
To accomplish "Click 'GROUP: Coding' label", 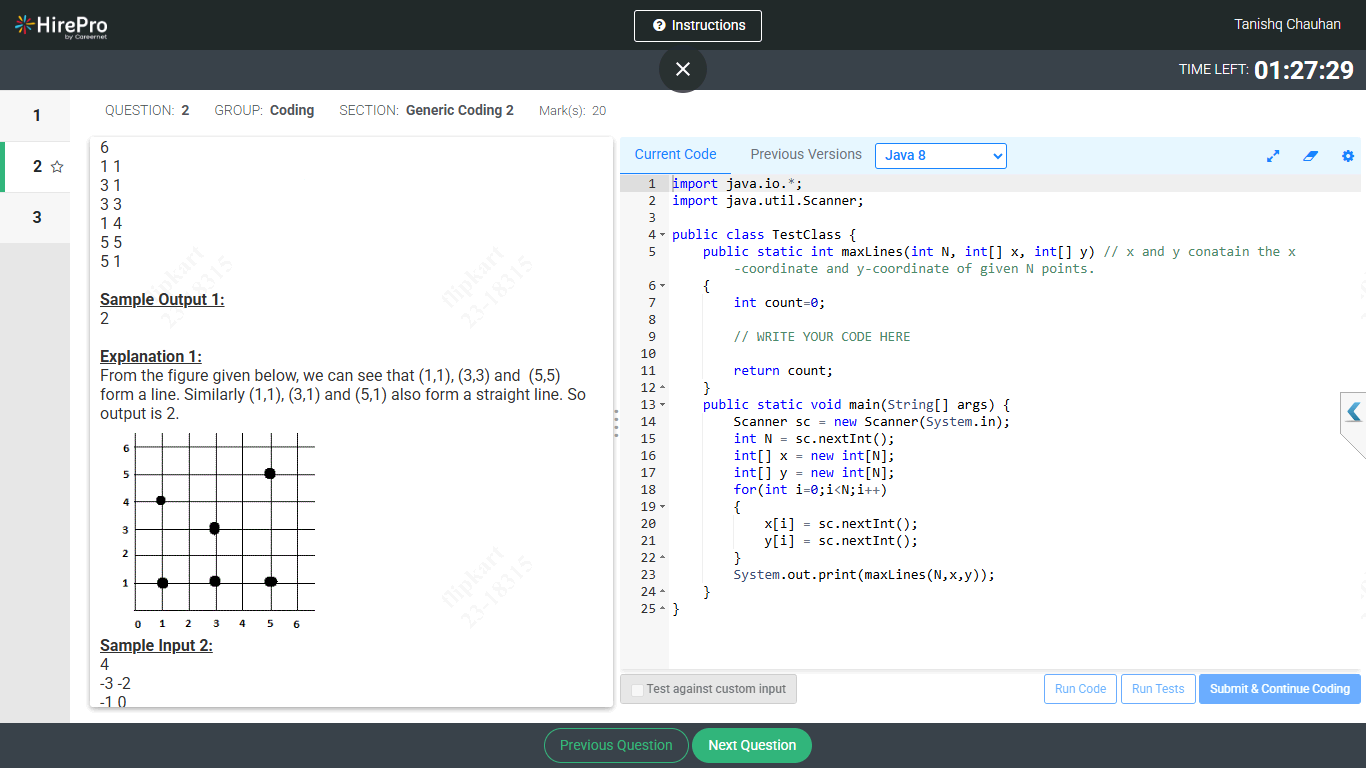I will [264, 111].
